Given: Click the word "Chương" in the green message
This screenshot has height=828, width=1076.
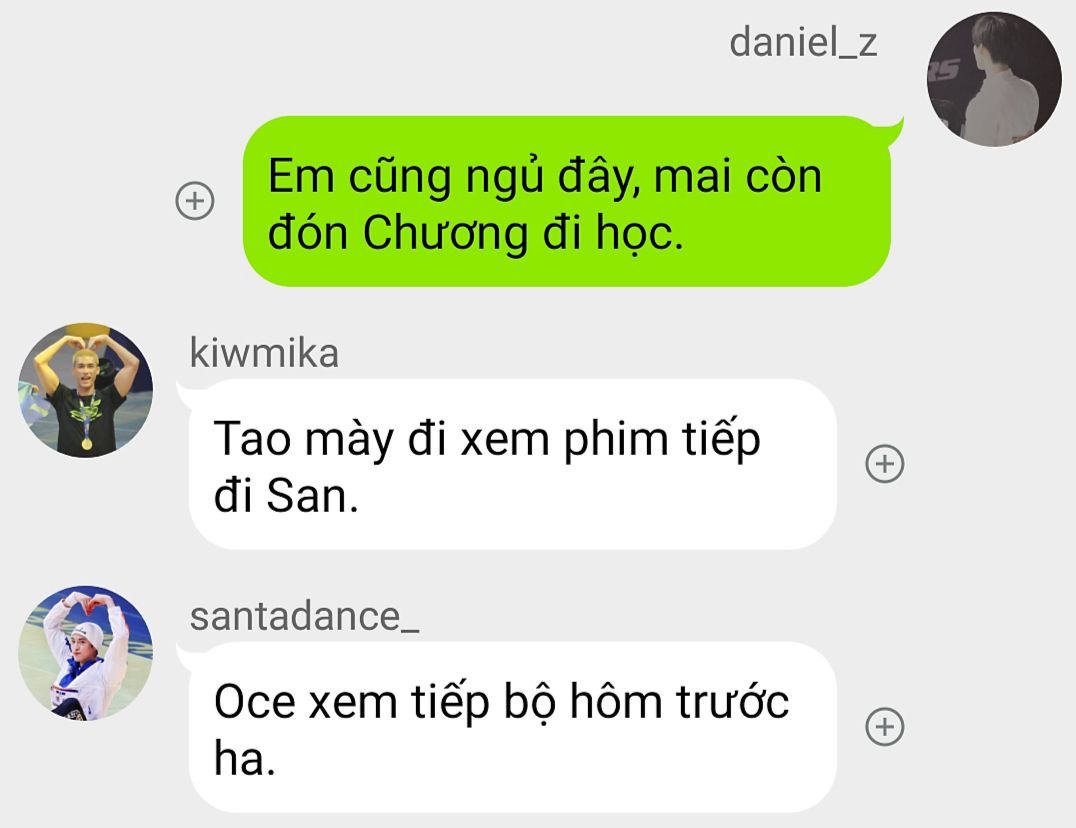Looking at the screenshot, I should click(x=445, y=233).
